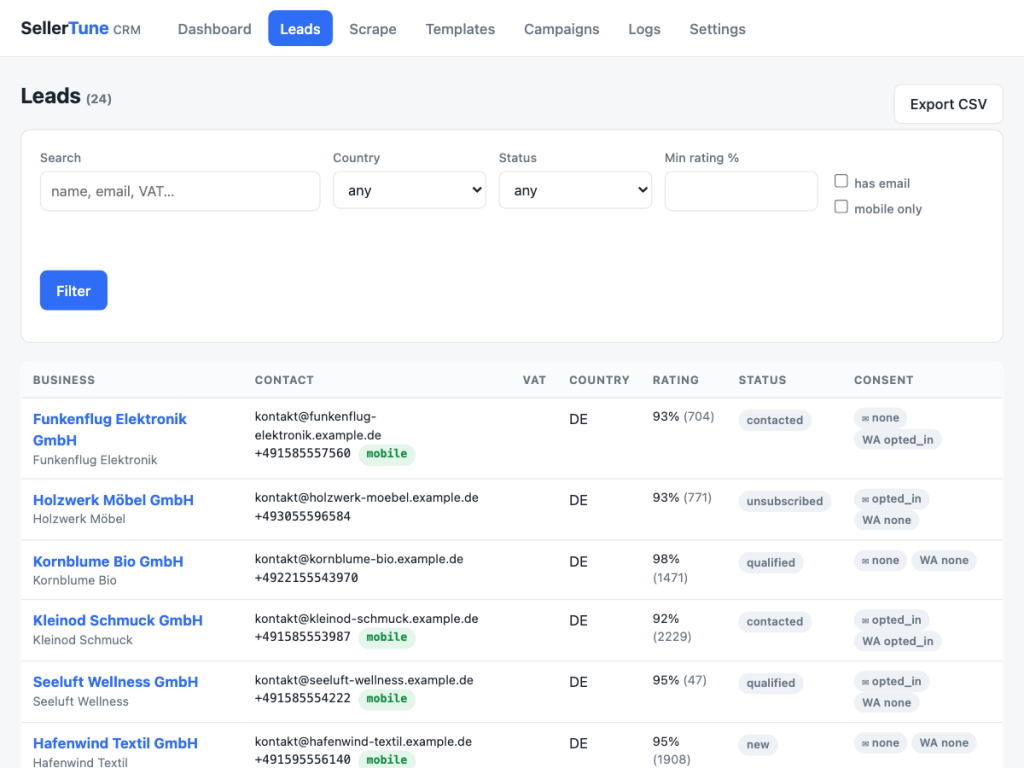Open Hafenwind Textil GmbH lead
This screenshot has width=1024, height=768.
pos(116,743)
